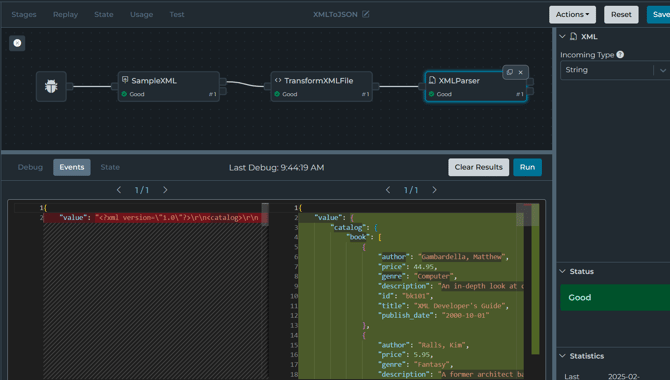Image resolution: width=670 pixels, height=380 pixels.
Task: Click the XMLParser document icon
Action: tap(432, 80)
